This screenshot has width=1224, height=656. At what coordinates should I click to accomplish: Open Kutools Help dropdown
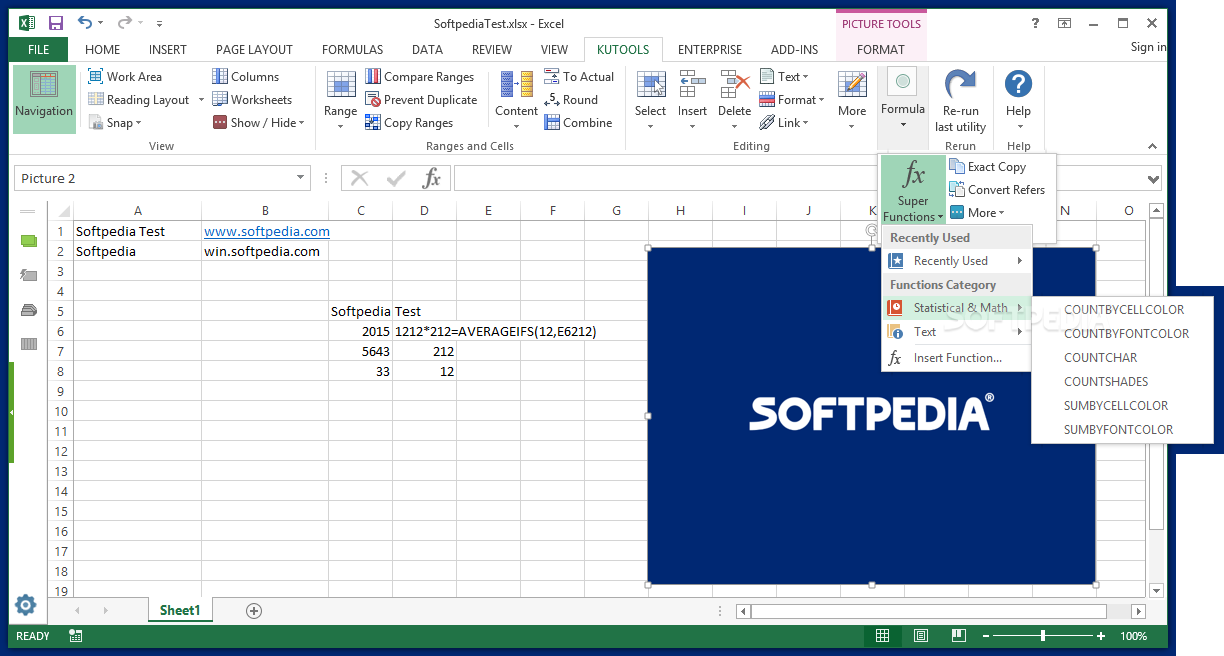click(1018, 99)
